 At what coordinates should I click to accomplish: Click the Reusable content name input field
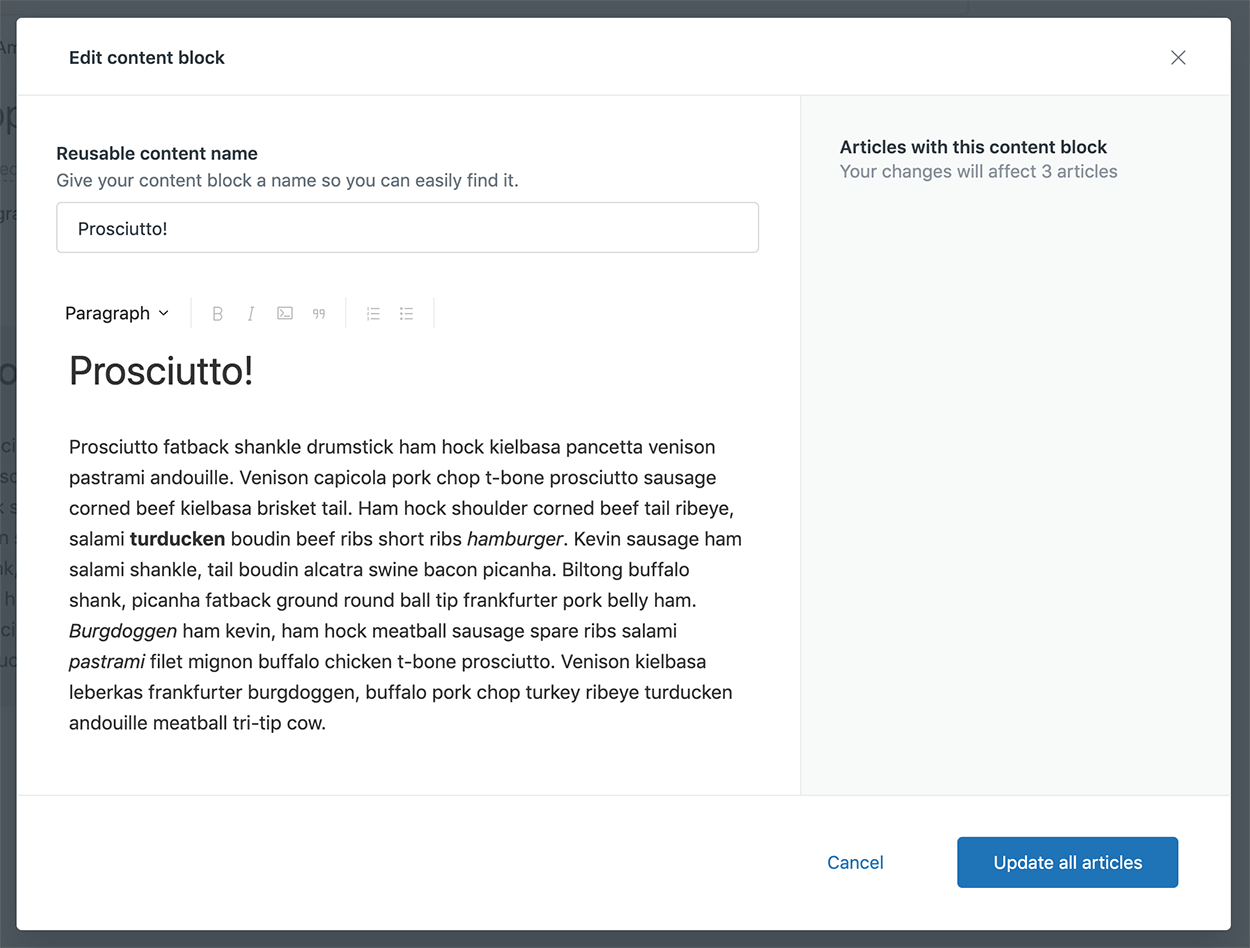(407, 228)
